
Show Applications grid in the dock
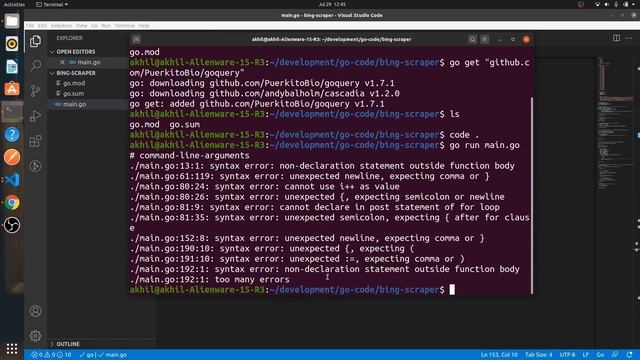[12, 348]
